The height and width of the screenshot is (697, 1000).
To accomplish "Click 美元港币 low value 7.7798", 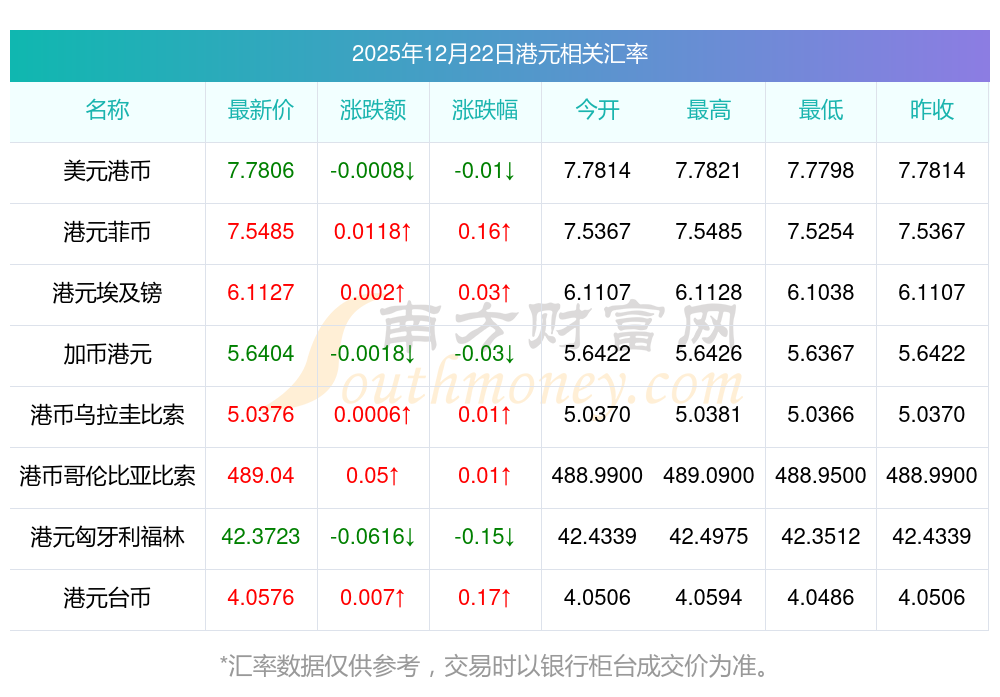I will click(821, 171).
